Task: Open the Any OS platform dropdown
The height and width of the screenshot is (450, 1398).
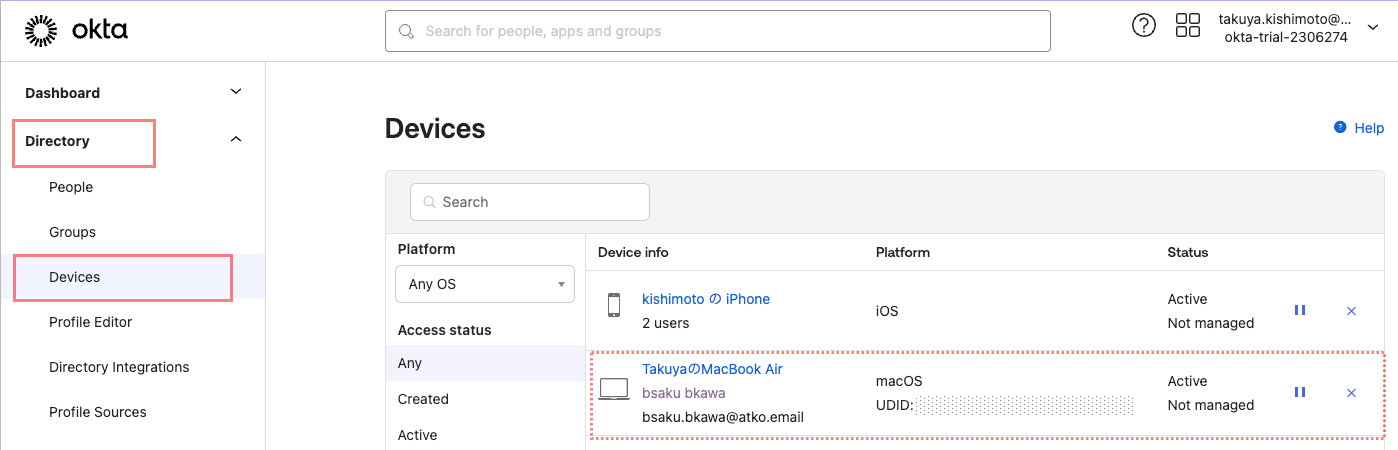Action: click(485, 284)
